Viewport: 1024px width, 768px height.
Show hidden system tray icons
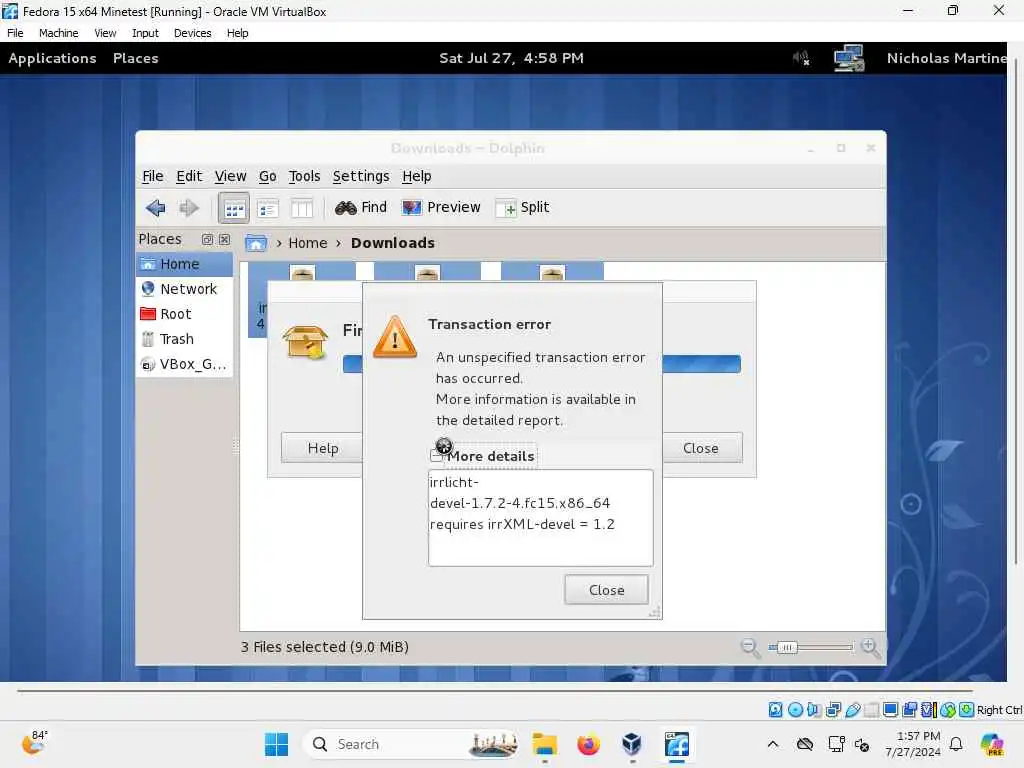(773, 744)
